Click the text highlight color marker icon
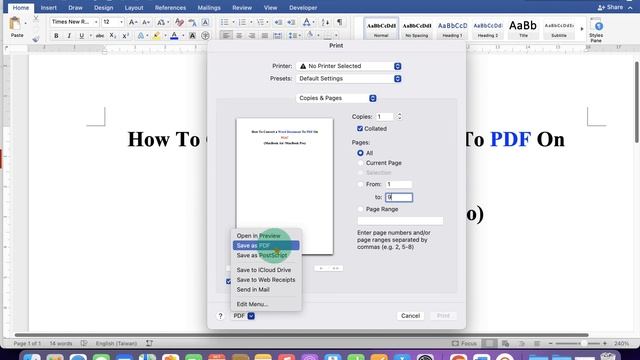 tap(156, 36)
